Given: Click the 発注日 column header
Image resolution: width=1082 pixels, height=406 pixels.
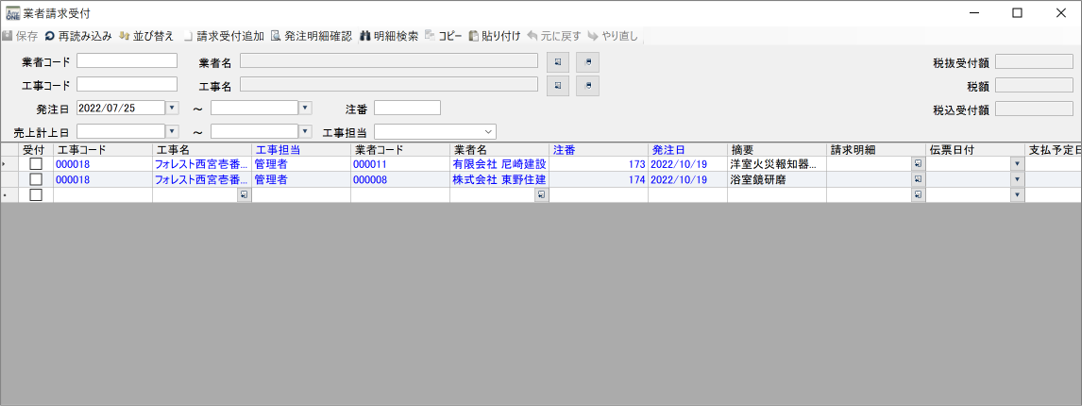Looking at the screenshot, I should [x=688, y=150].
